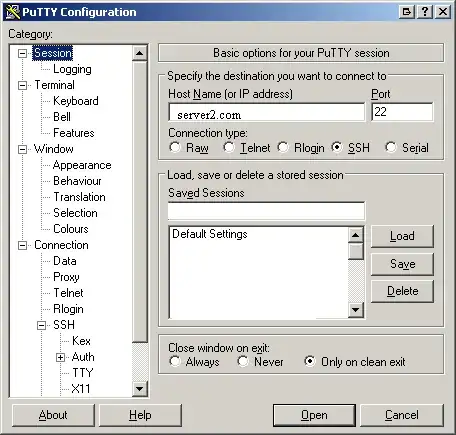Click the Save session button

[402, 264]
